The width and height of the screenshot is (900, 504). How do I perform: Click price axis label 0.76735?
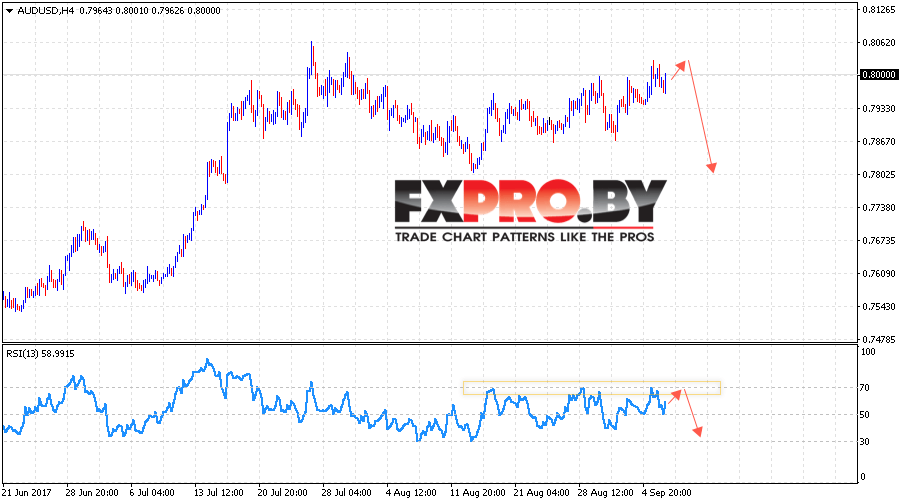tap(879, 241)
